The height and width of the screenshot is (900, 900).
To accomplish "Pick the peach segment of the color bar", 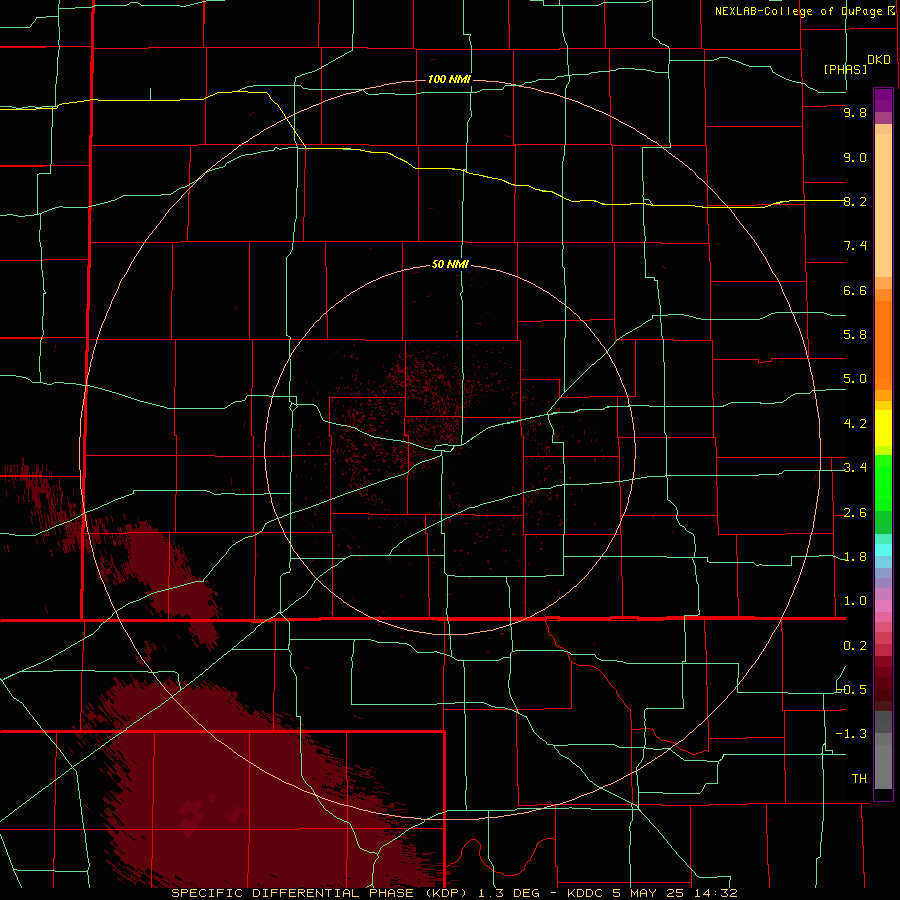I will pos(883,205).
